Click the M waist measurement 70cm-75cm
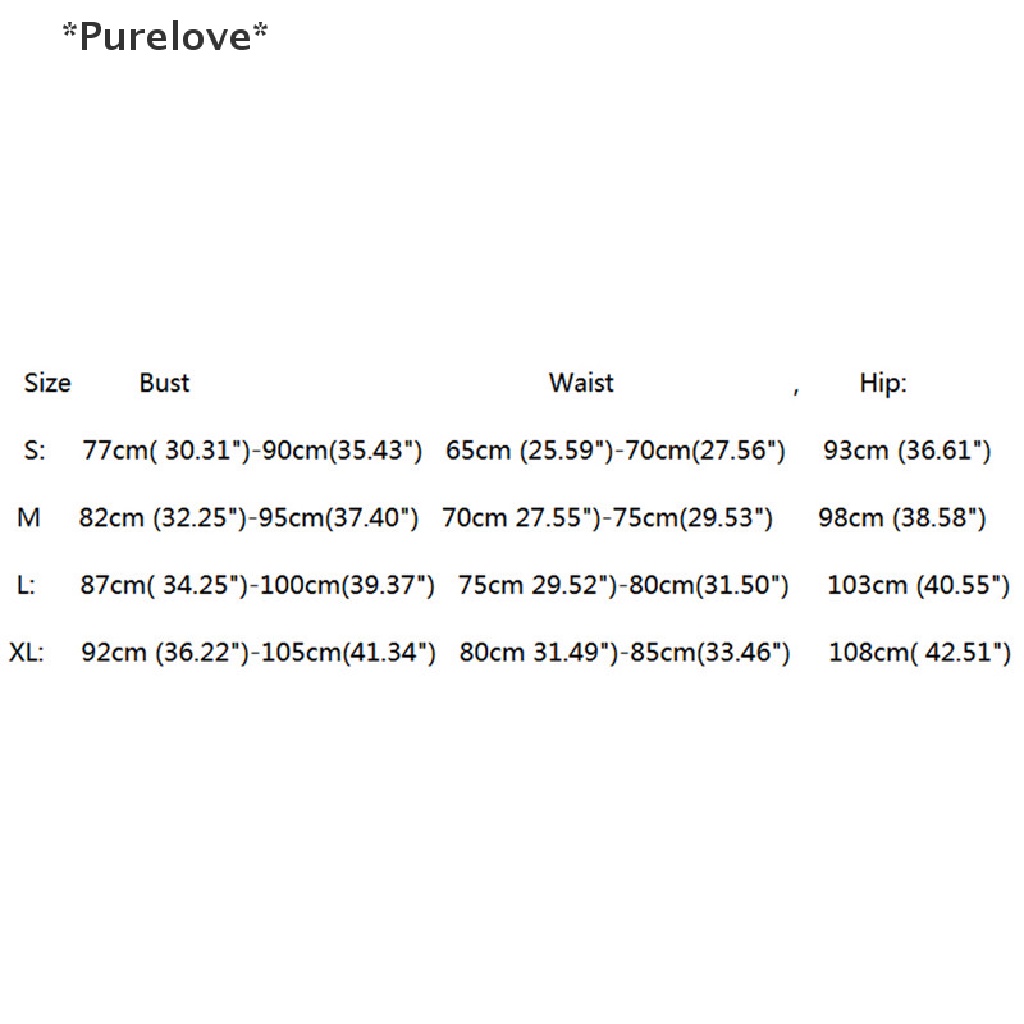Screen dimensions: 1024x1024 click(607, 518)
